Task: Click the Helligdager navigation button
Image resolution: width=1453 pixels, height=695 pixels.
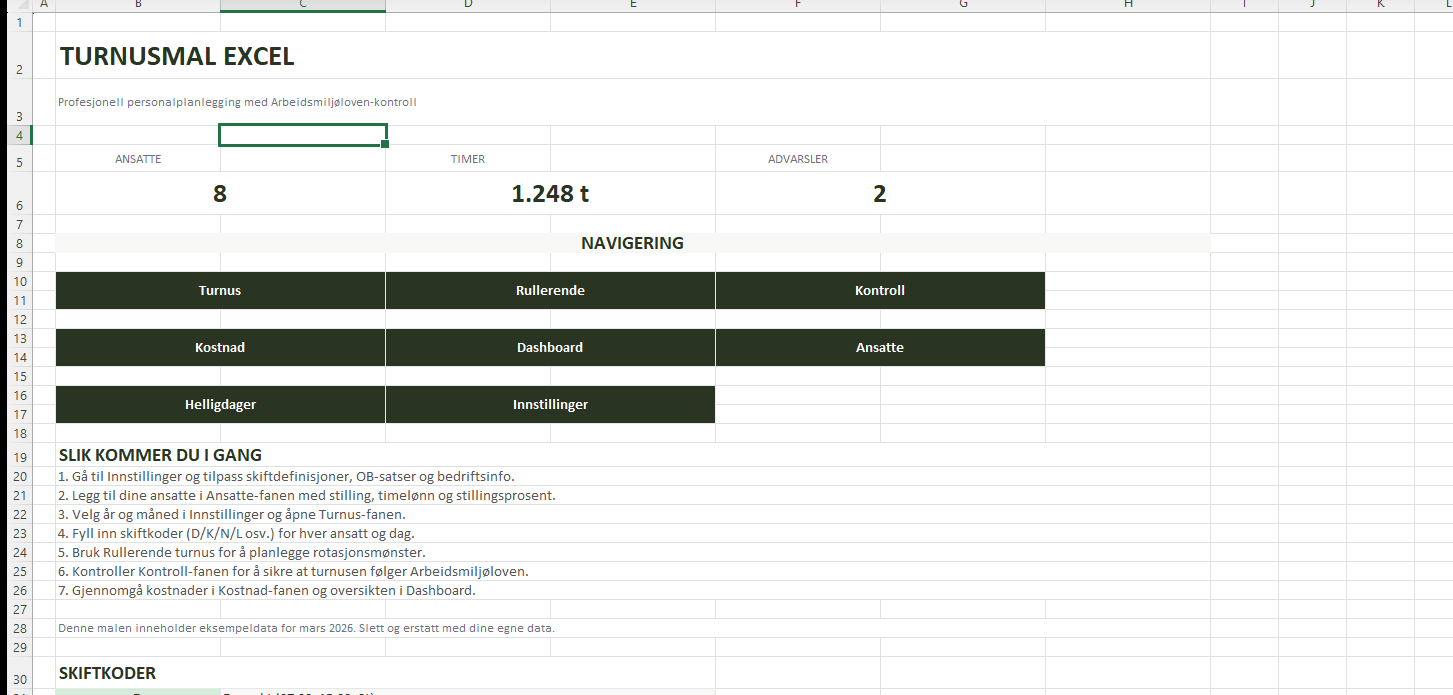Action: point(220,405)
